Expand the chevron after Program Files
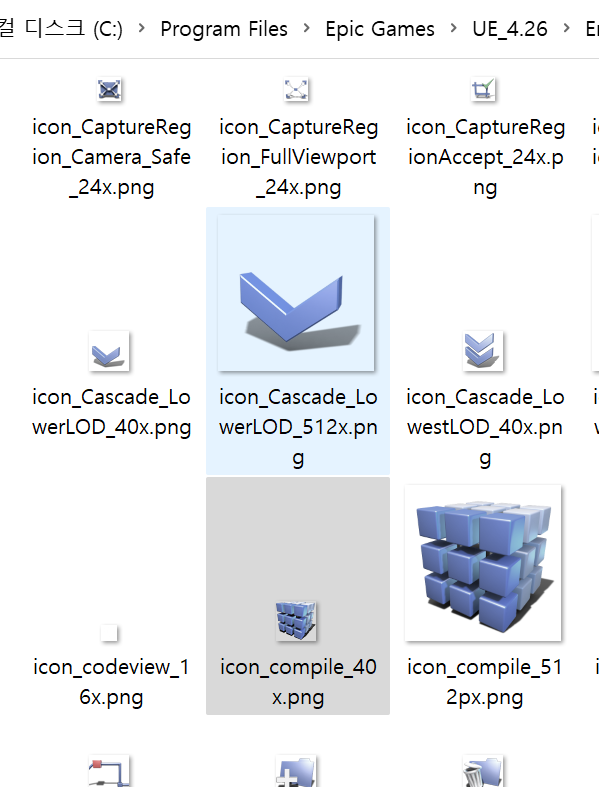 [307, 29]
